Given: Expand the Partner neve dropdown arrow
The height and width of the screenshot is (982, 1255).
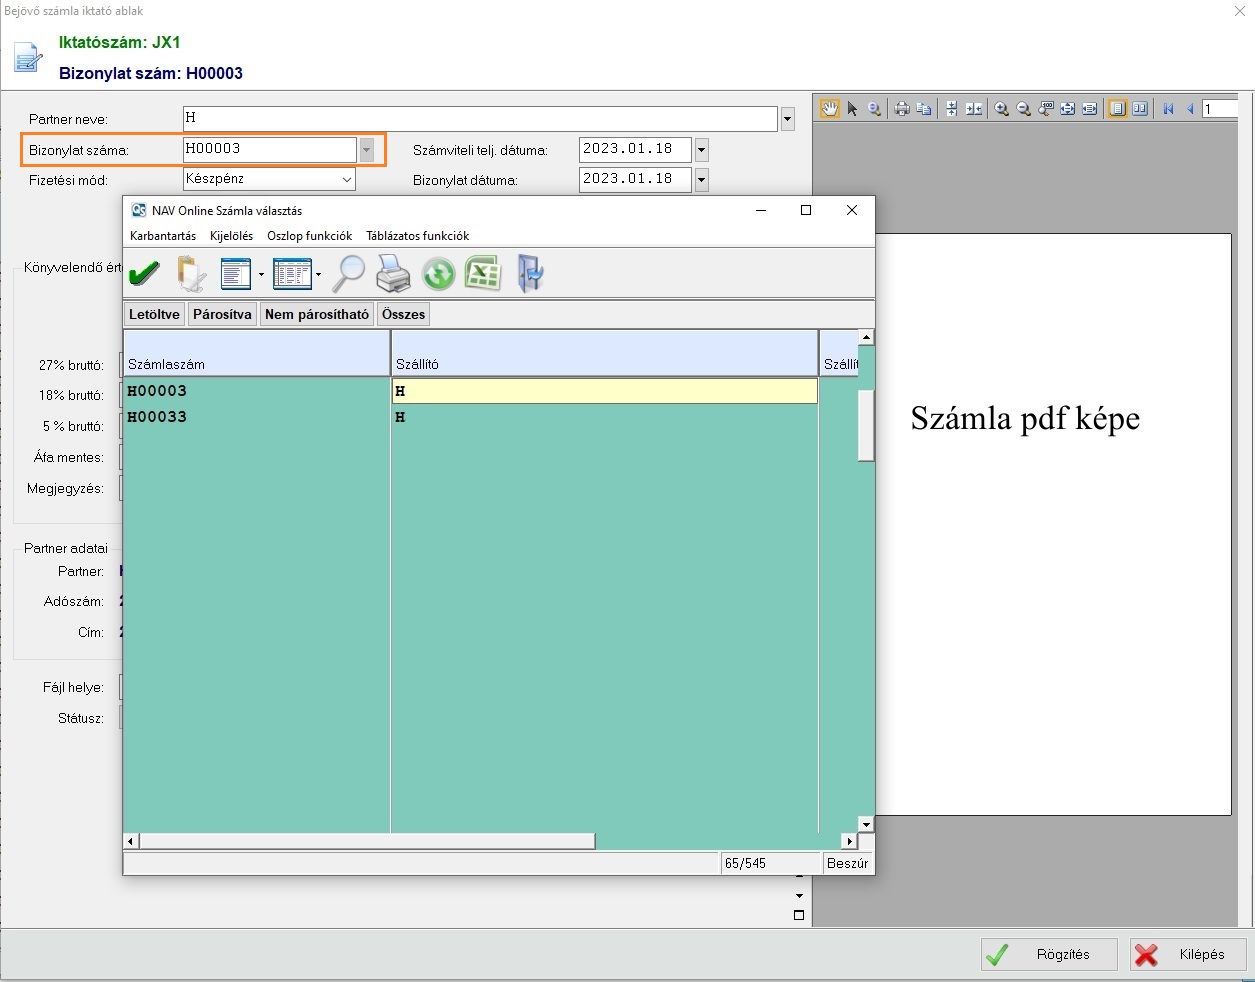Looking at the screenshot, I should coord(788,119).
